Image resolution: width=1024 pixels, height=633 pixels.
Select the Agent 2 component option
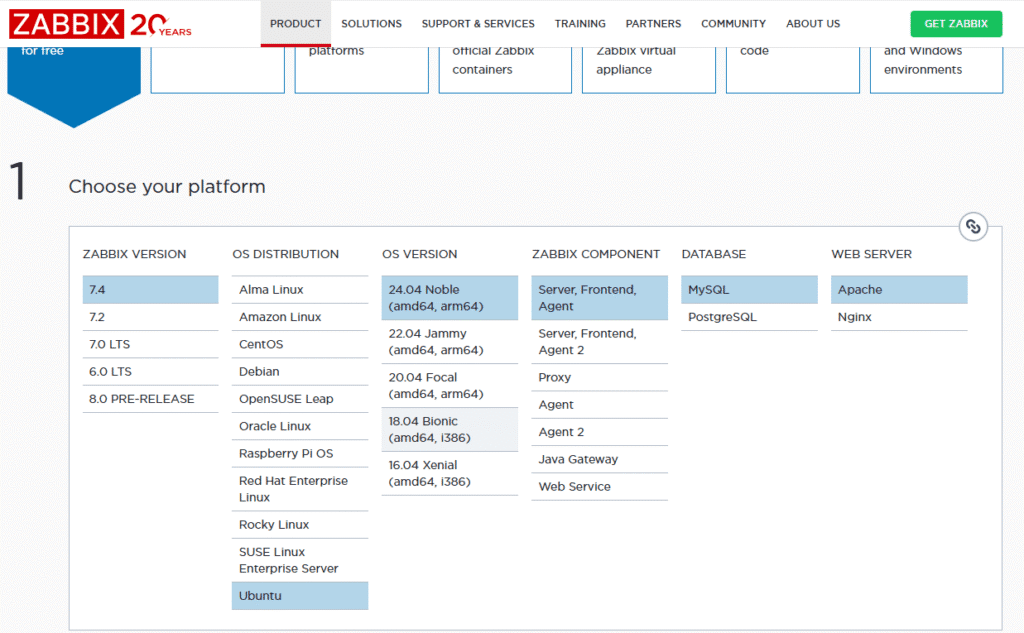600,432
